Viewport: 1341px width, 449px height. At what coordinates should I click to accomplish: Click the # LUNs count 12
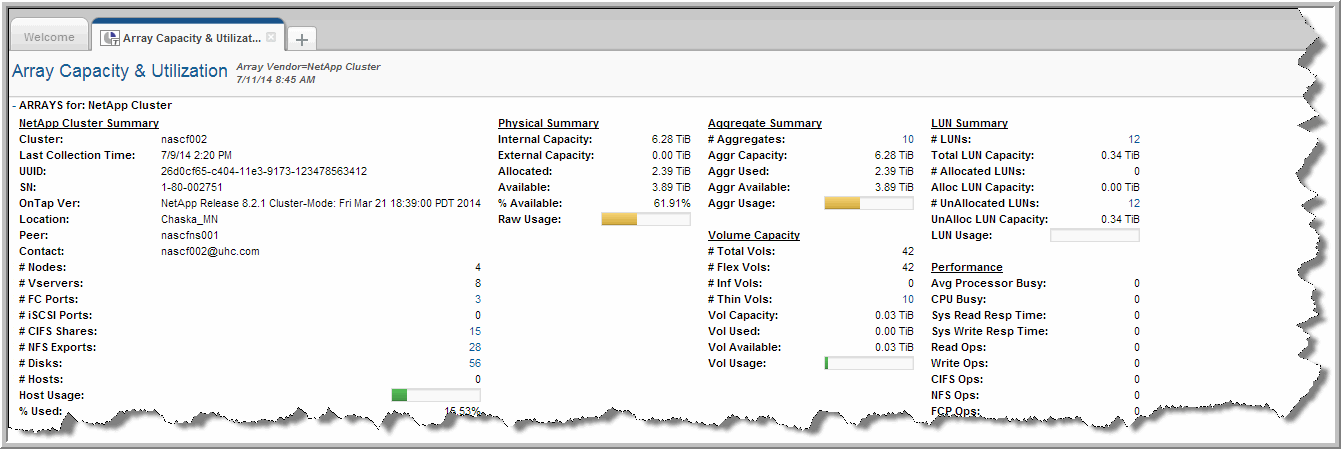pos(1133,139)
